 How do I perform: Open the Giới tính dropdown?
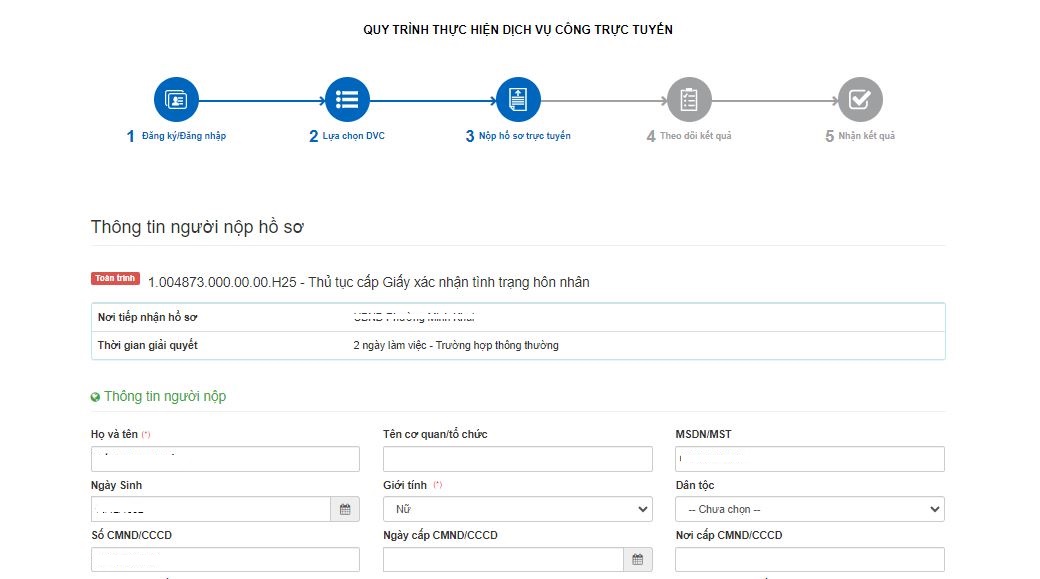point(517,509)
